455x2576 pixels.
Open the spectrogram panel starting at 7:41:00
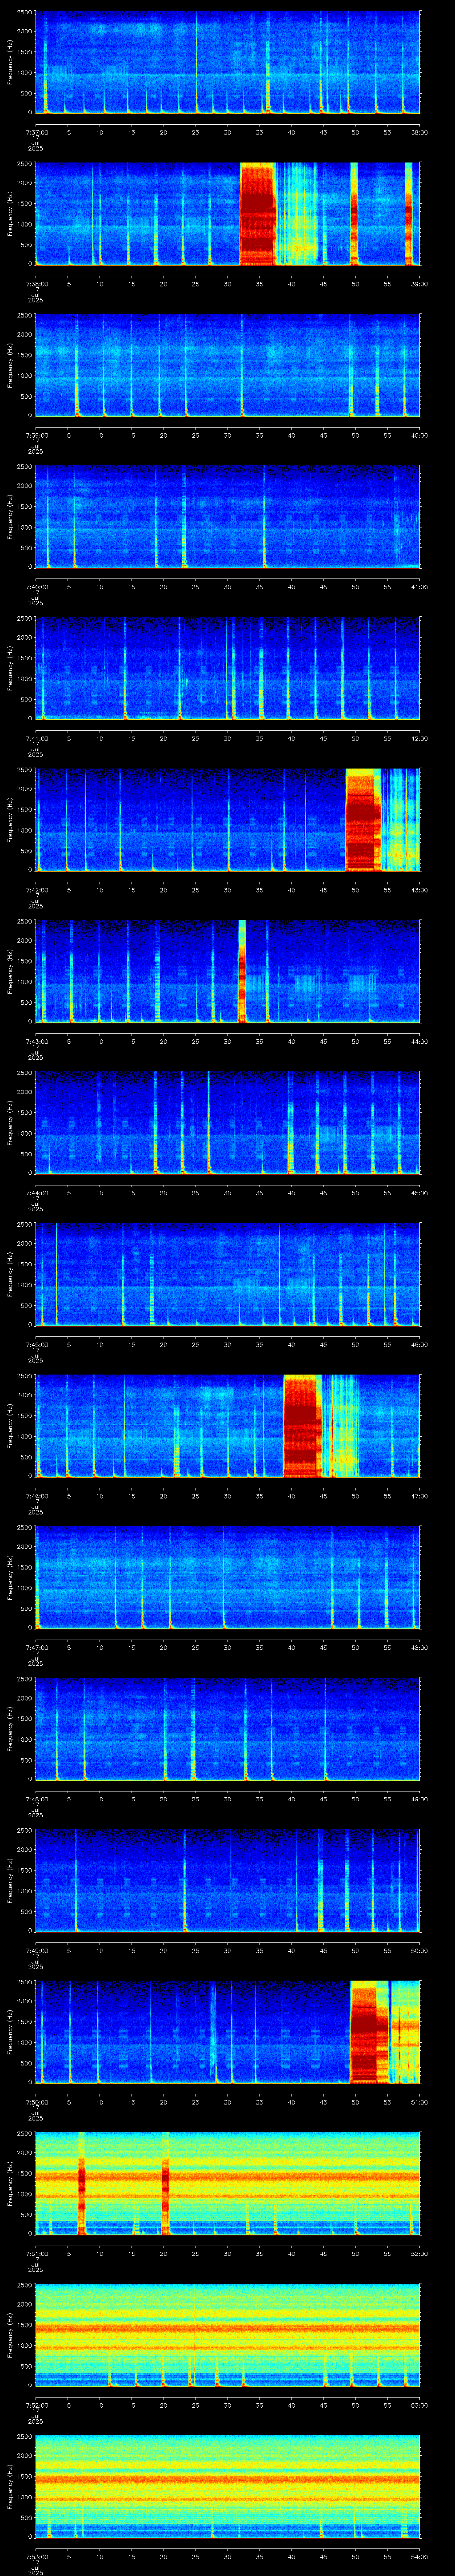(227, 668)
